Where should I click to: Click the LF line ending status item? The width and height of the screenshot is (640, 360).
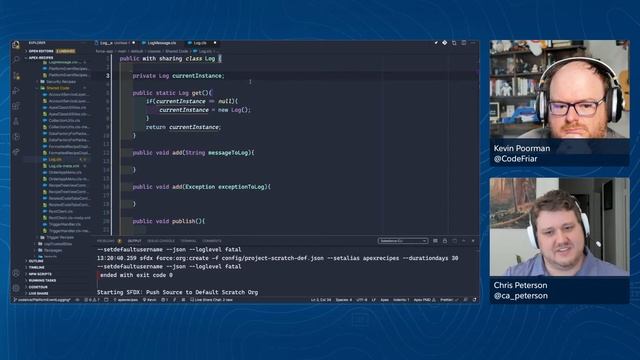(373, 300)
